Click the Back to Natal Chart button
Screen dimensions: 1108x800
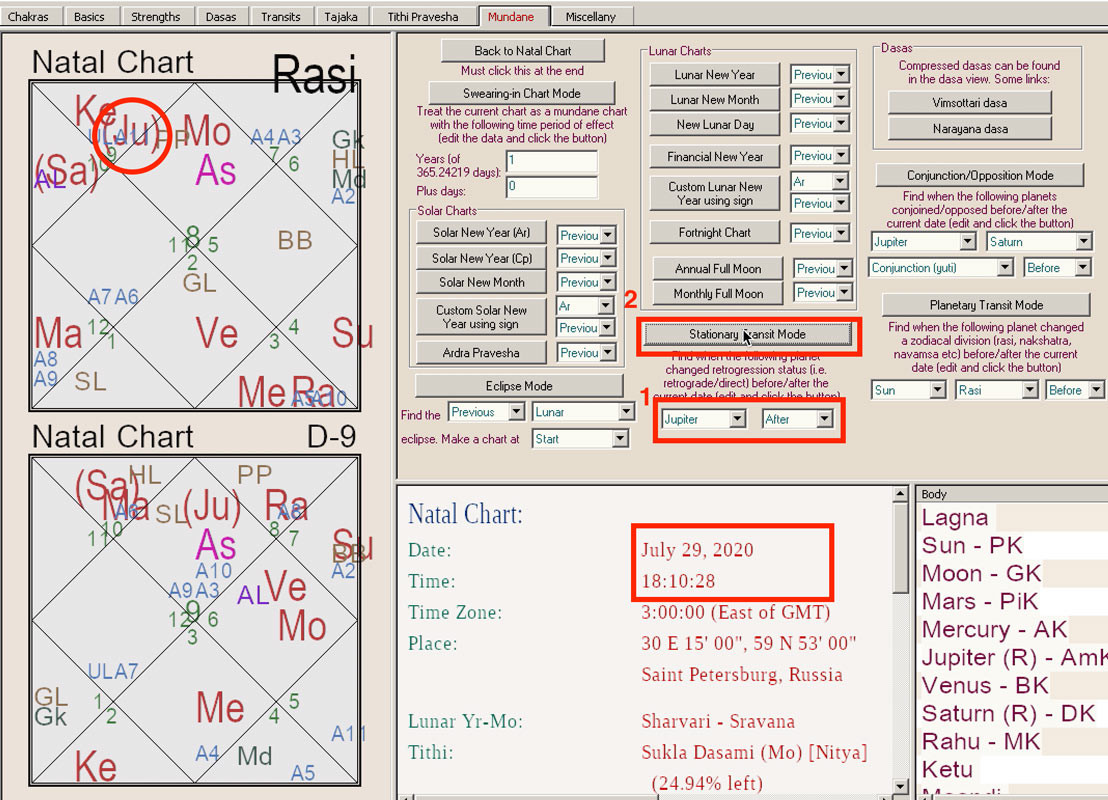[522, 51]
